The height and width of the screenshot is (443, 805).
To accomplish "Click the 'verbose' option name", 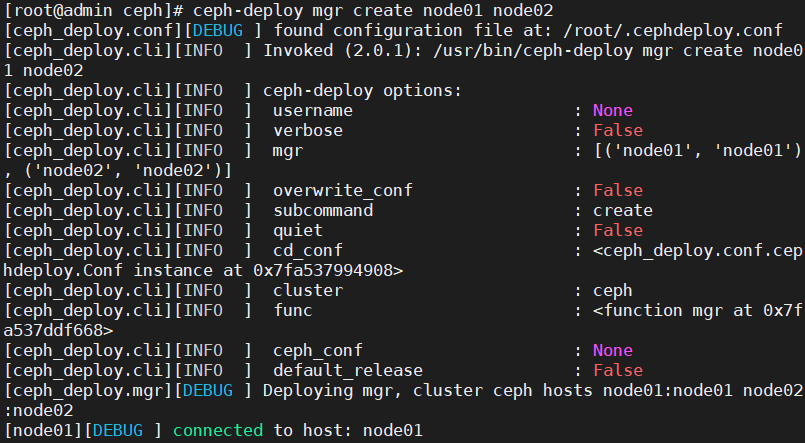I will click(308, 130).
